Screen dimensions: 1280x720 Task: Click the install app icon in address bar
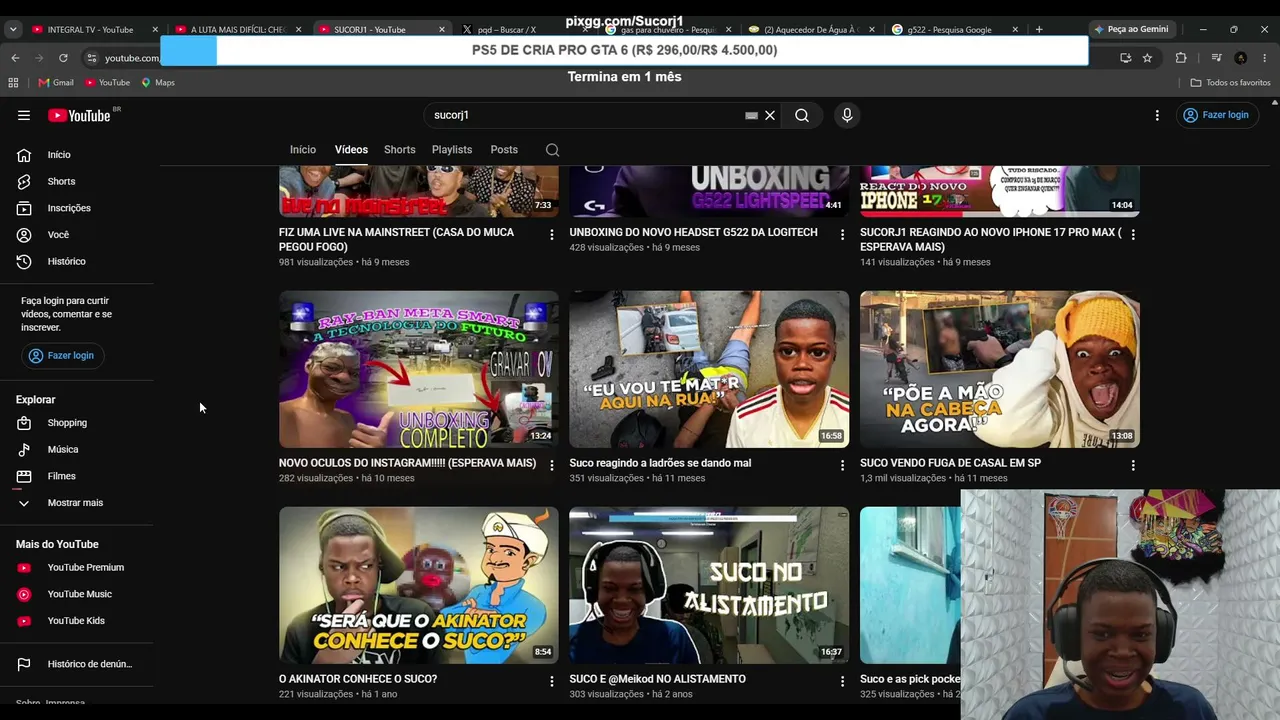1125,58
